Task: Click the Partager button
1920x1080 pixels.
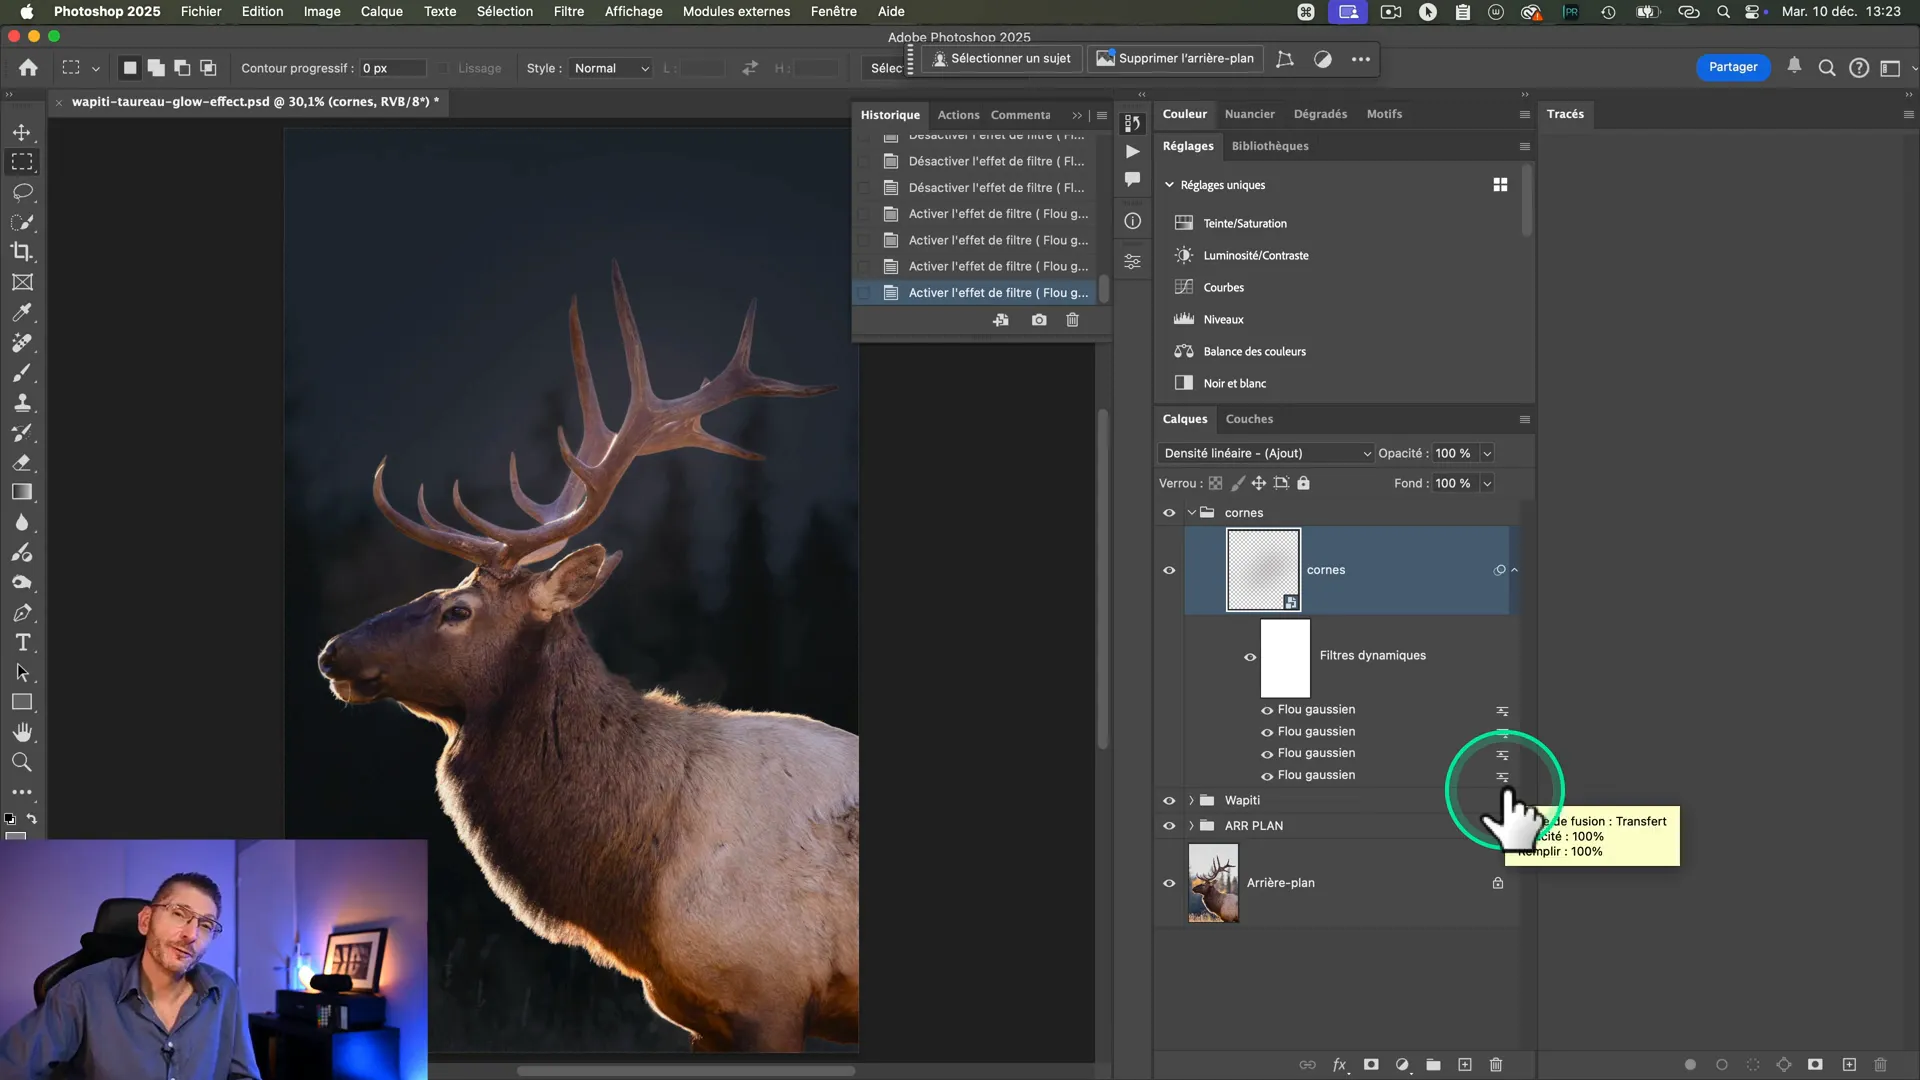Action: [1732, 67]
